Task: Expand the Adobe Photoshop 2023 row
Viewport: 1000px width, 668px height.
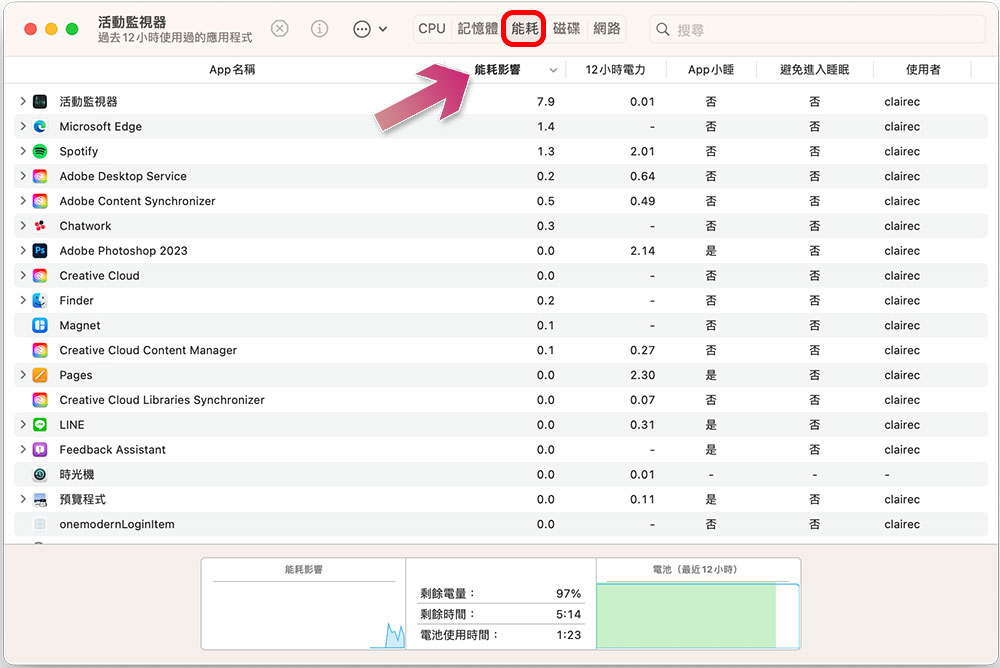Action: tap(22, 250)
